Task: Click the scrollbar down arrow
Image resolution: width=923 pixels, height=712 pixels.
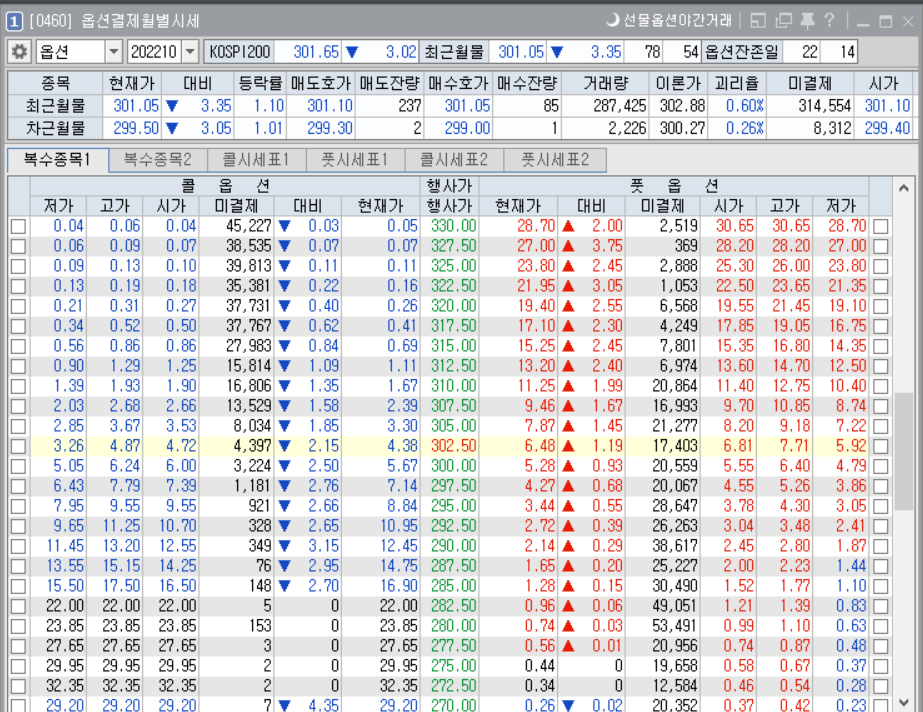Action: click(x=904, y=702)
